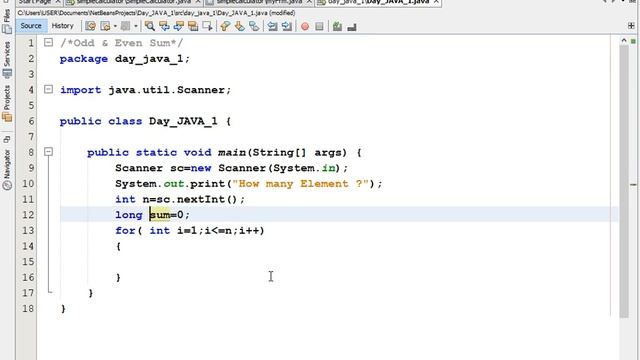Click 'i<=n' condition in the for loop

coord(218,231)
